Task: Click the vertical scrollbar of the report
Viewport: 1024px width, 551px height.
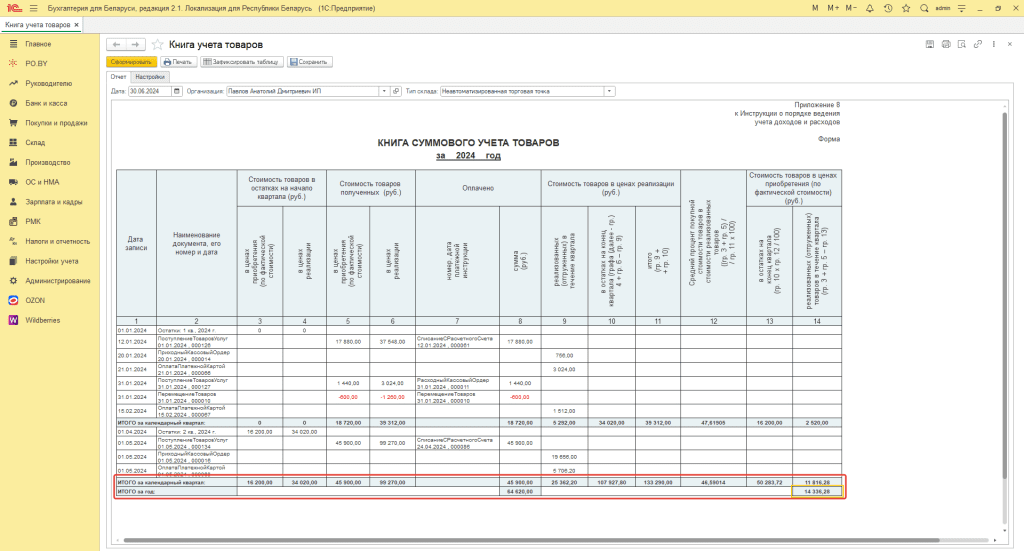Action: click(1004, 294)
